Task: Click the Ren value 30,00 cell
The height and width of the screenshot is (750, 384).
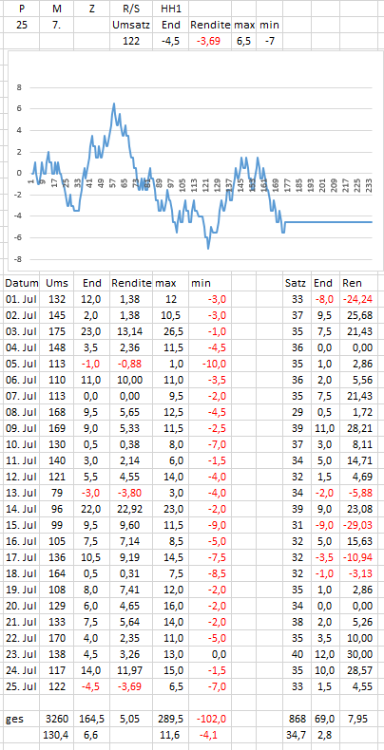Action: [358, 652]
